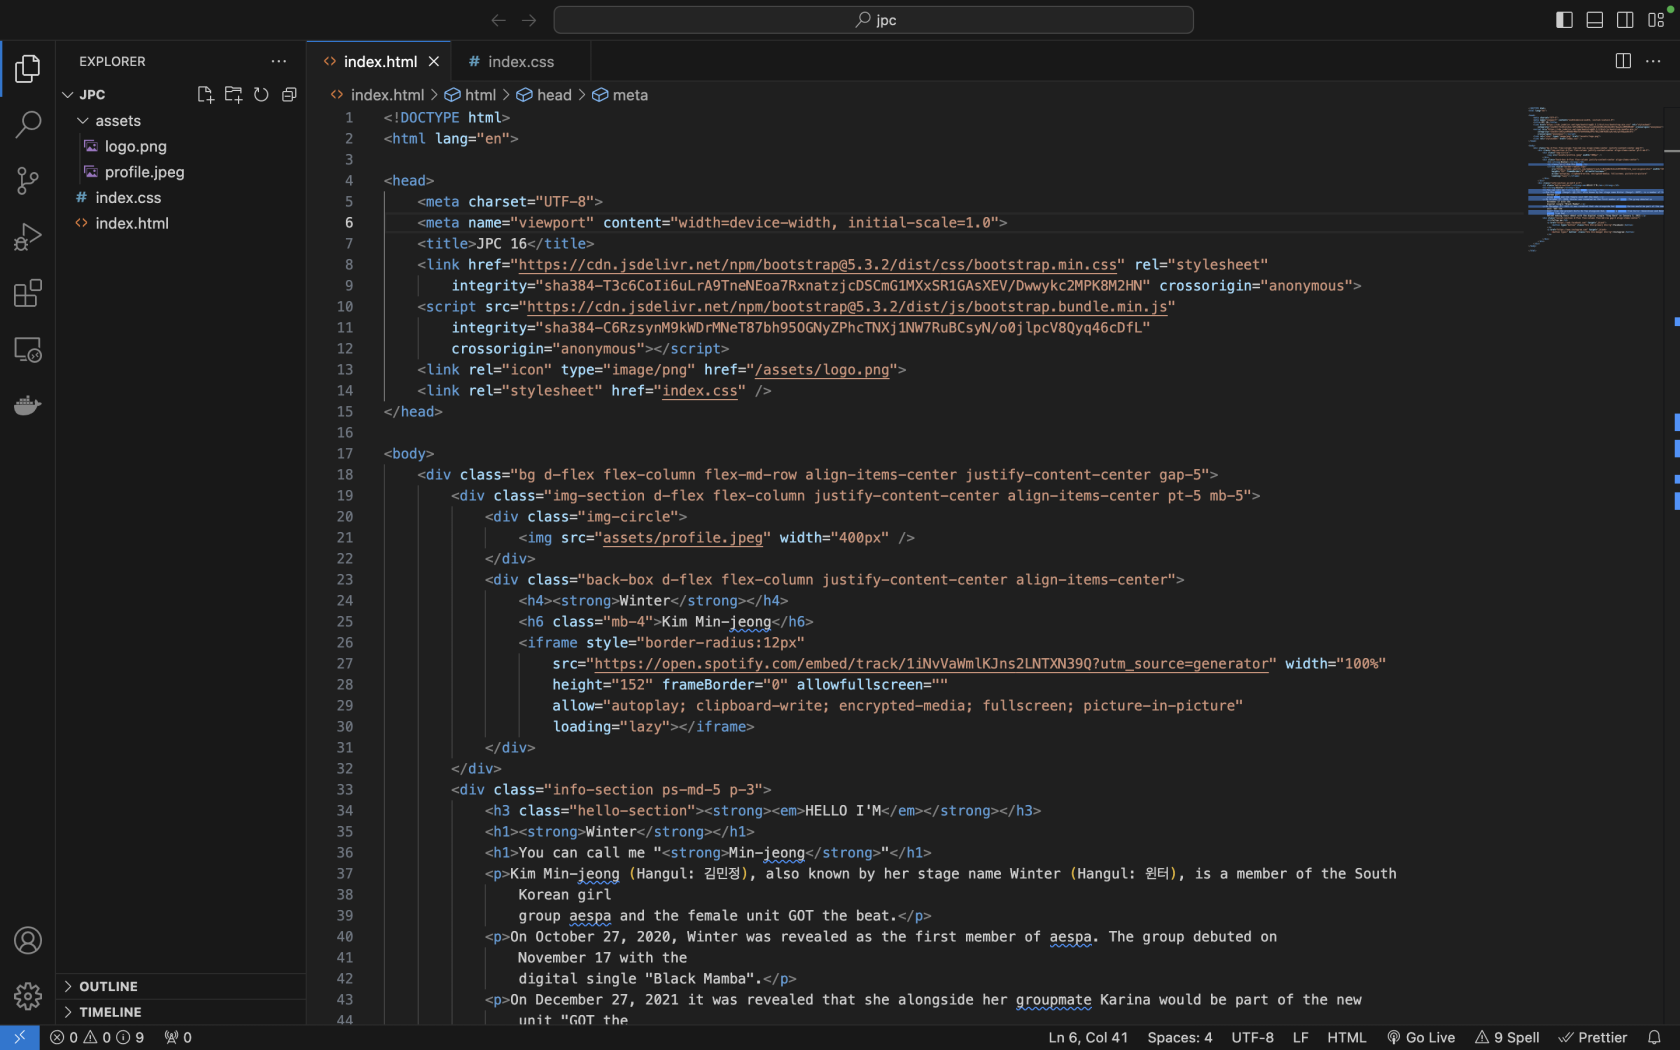Image resolution: width=1680 pixels, height=1050 pixels.
Task: Click the 9 Spell status item
Action: pos(1507,1037)
